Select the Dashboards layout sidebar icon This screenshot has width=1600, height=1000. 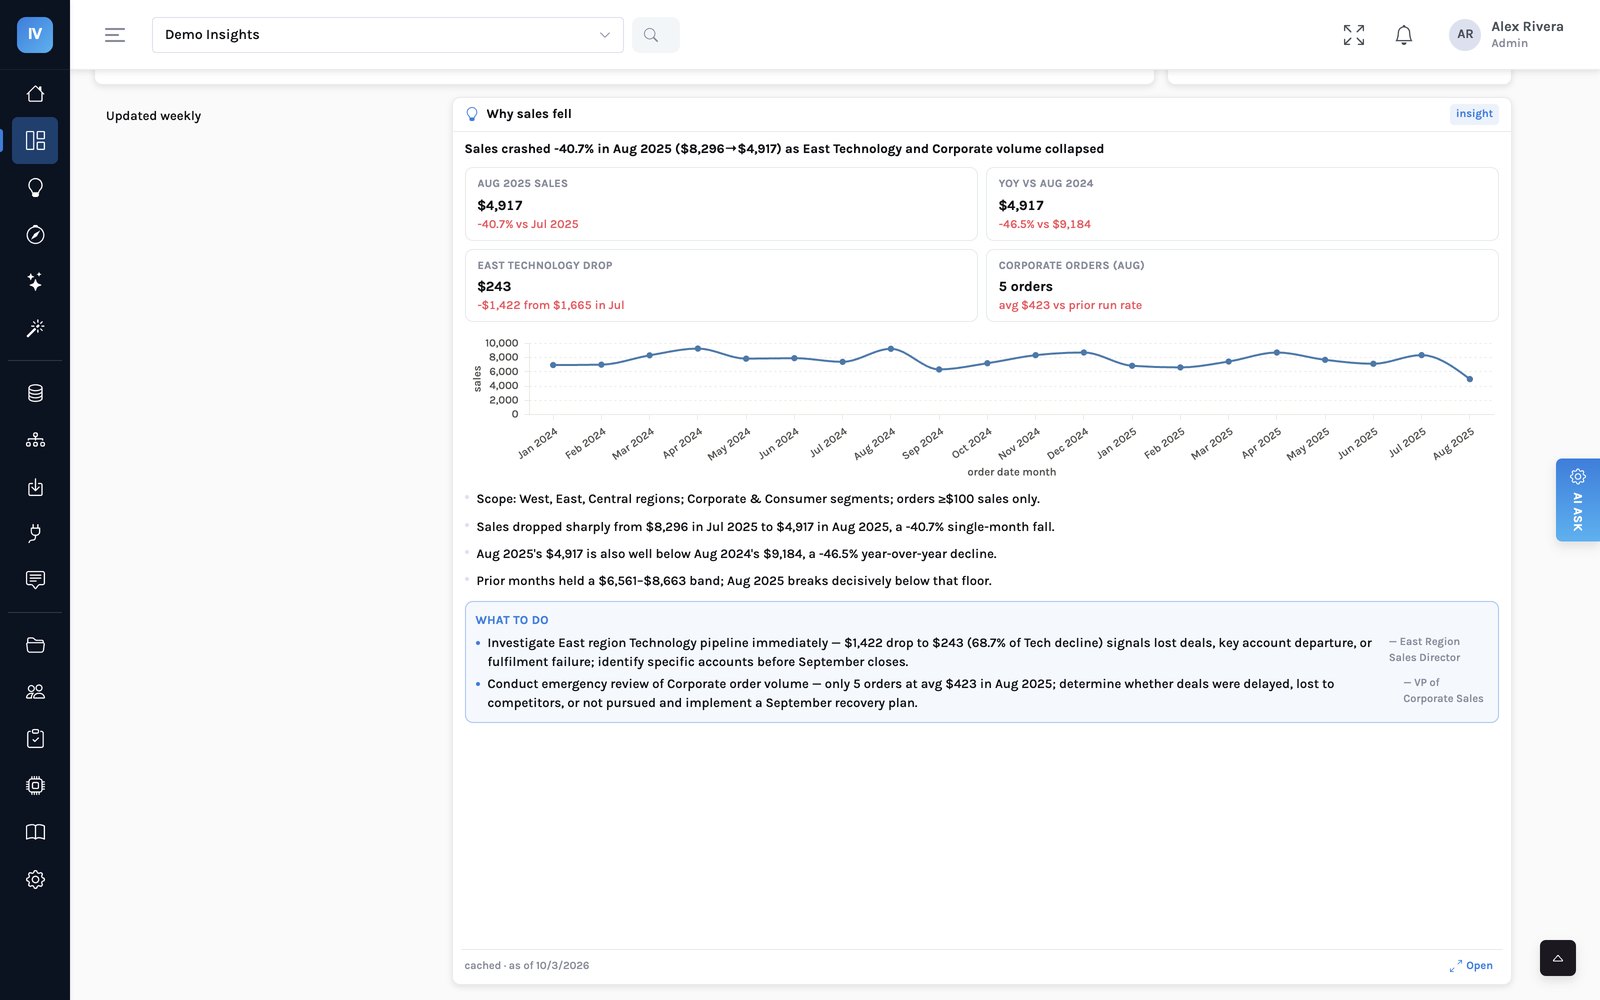click(x=35, y=140)
